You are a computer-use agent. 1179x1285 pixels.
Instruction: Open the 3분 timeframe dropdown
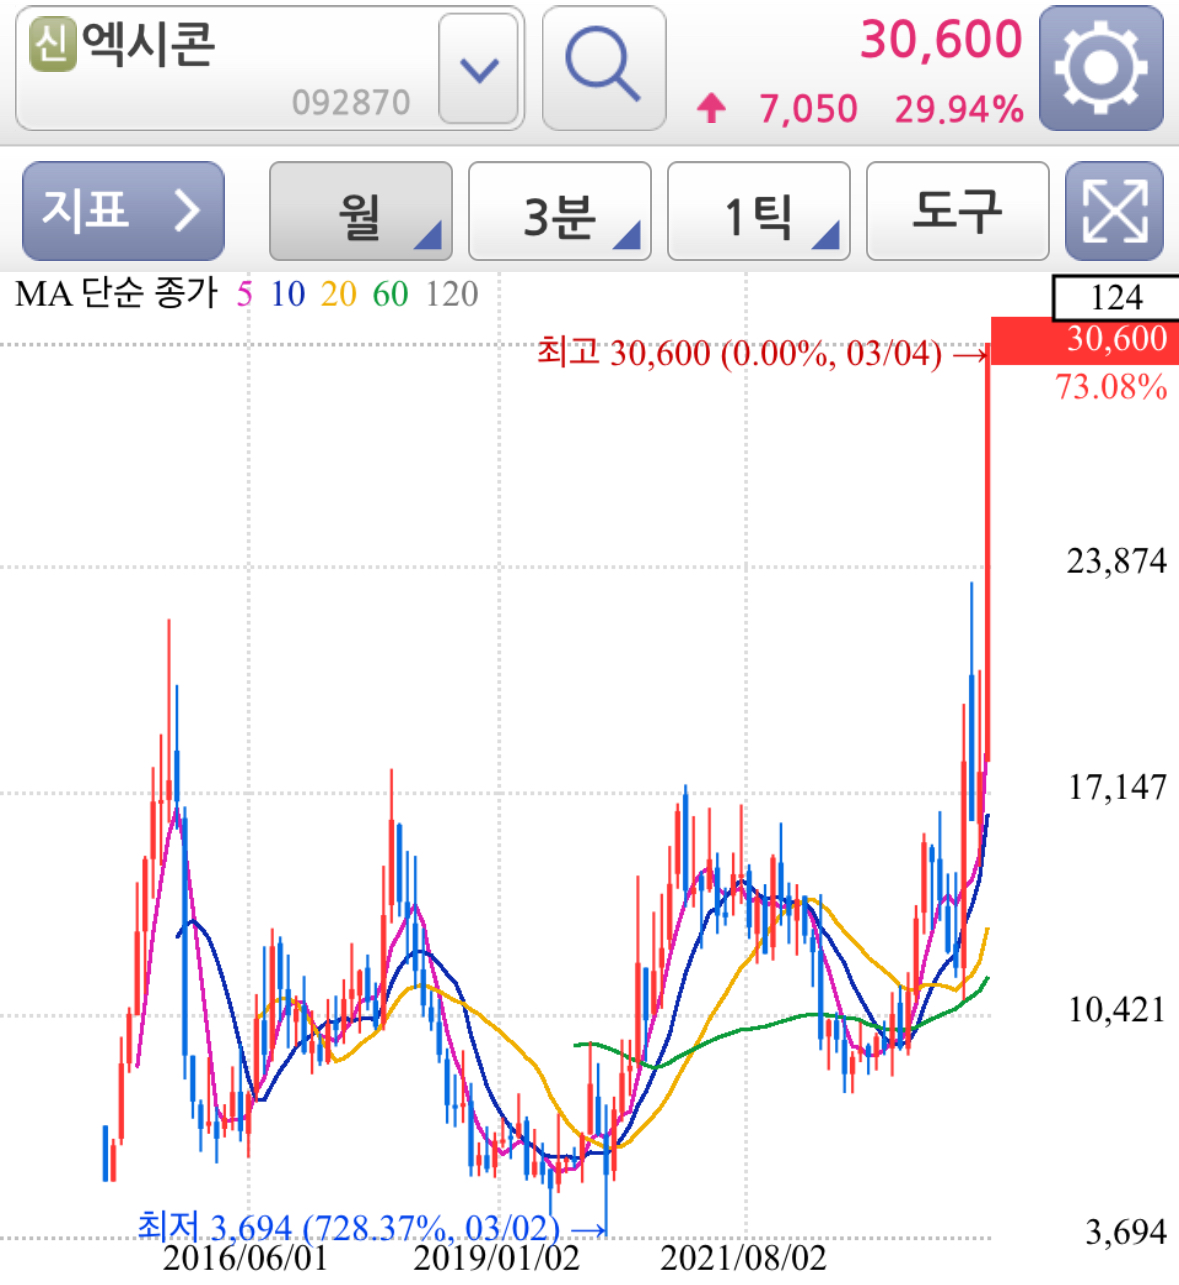559,211
